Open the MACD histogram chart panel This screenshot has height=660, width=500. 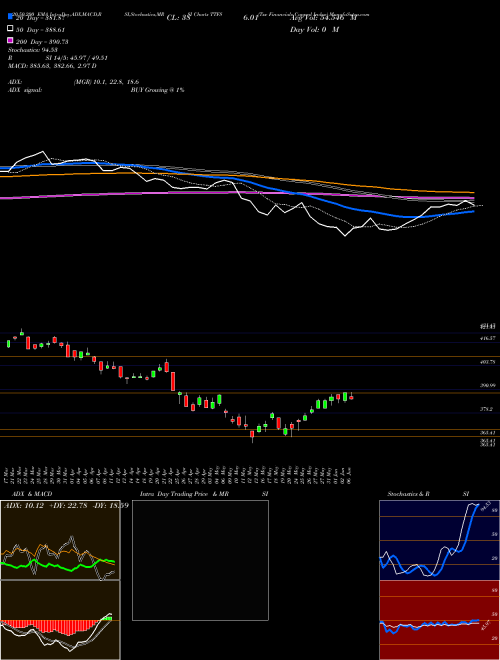[60, 620]
